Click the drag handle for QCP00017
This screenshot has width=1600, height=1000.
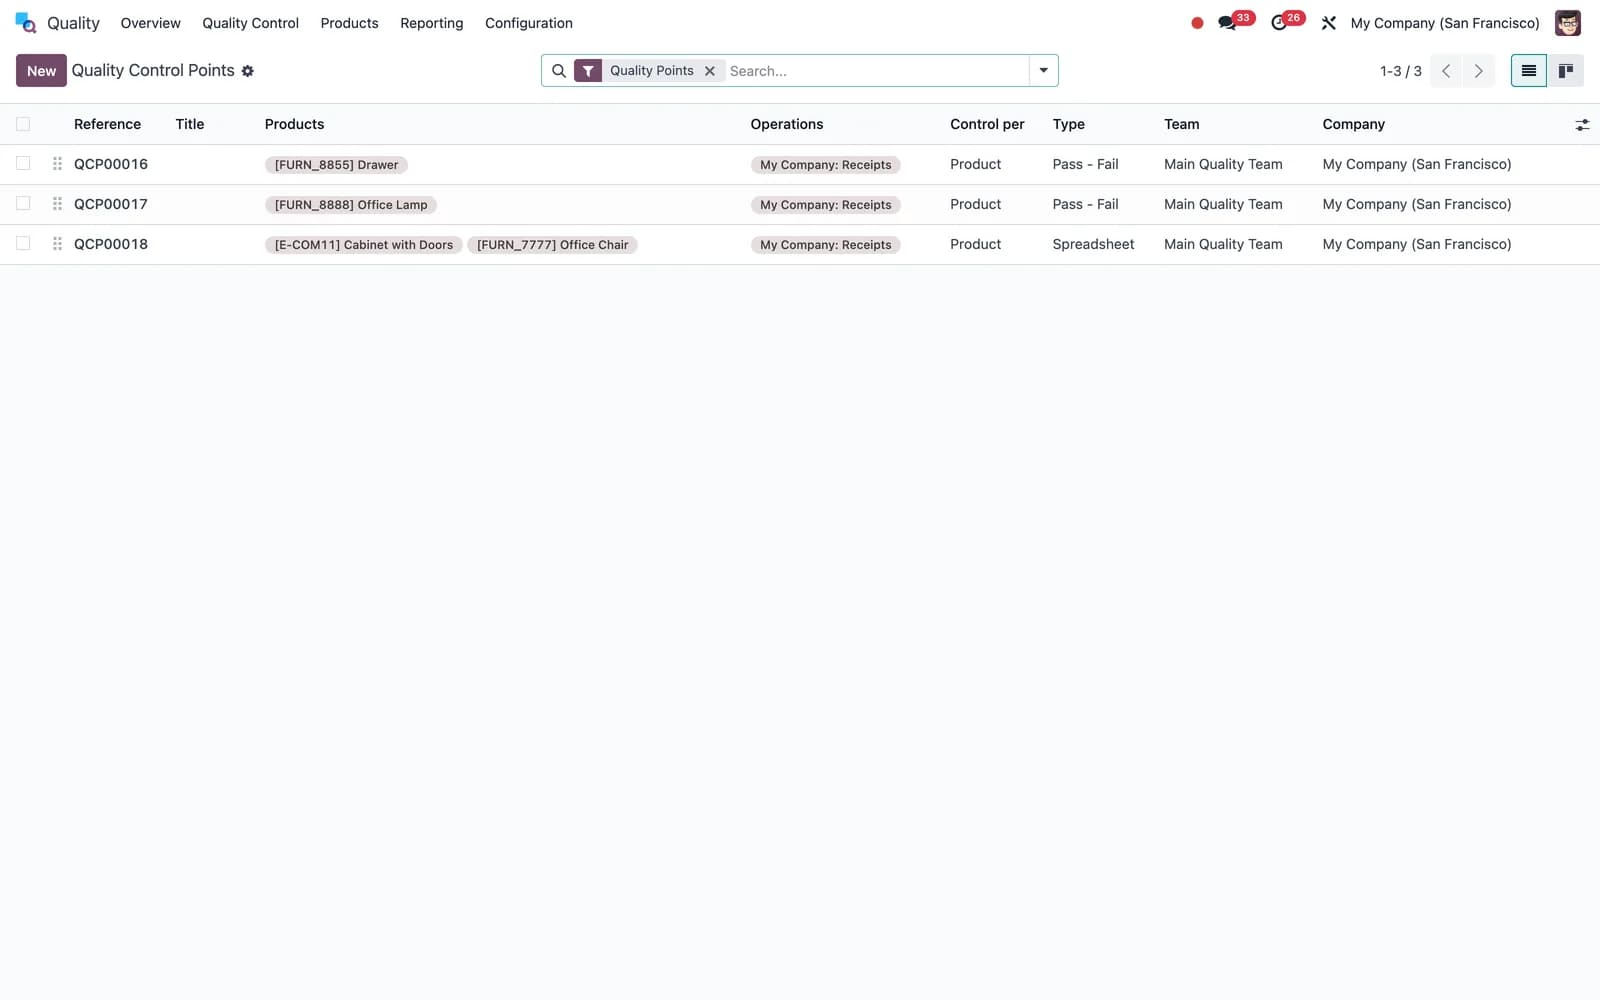[57, 204]
